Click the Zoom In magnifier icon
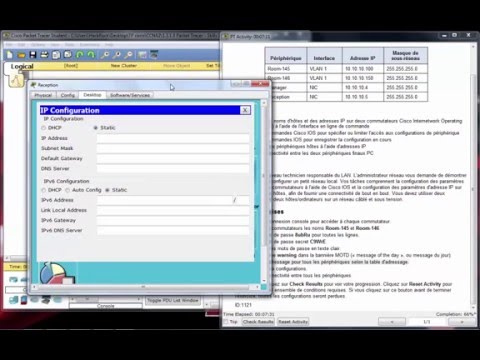The height and width of the screenshot is (360, 480). [105, 55]
